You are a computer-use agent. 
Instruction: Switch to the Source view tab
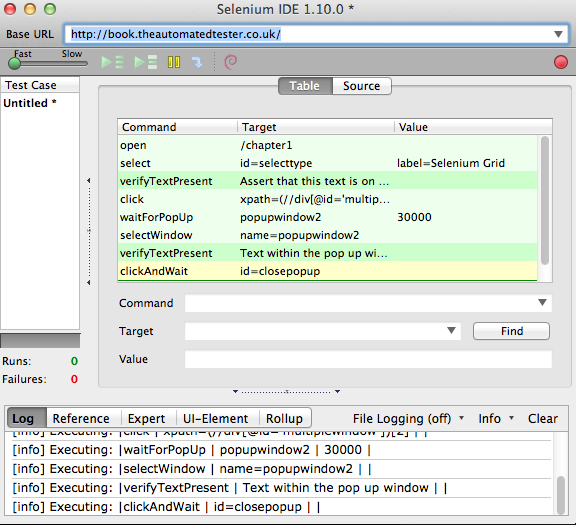click(x=361, y=86)
